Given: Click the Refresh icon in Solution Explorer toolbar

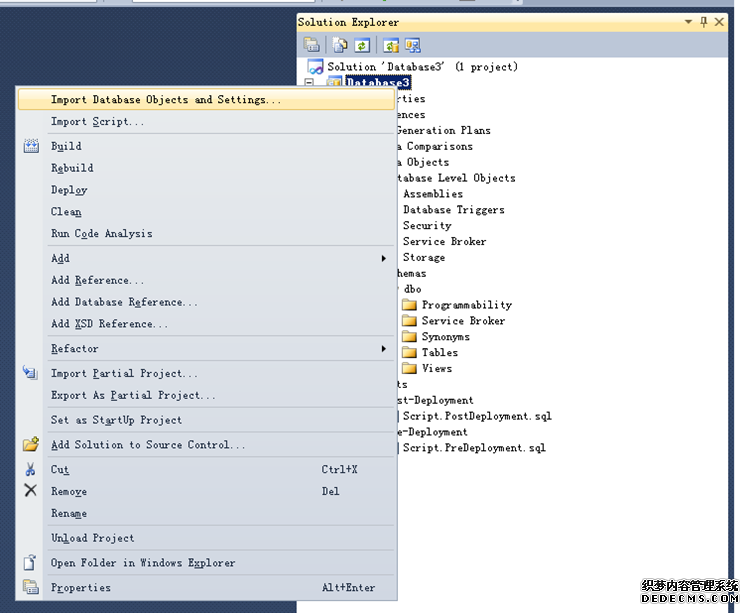Looking at the screenshot, I should pos(361,45).
